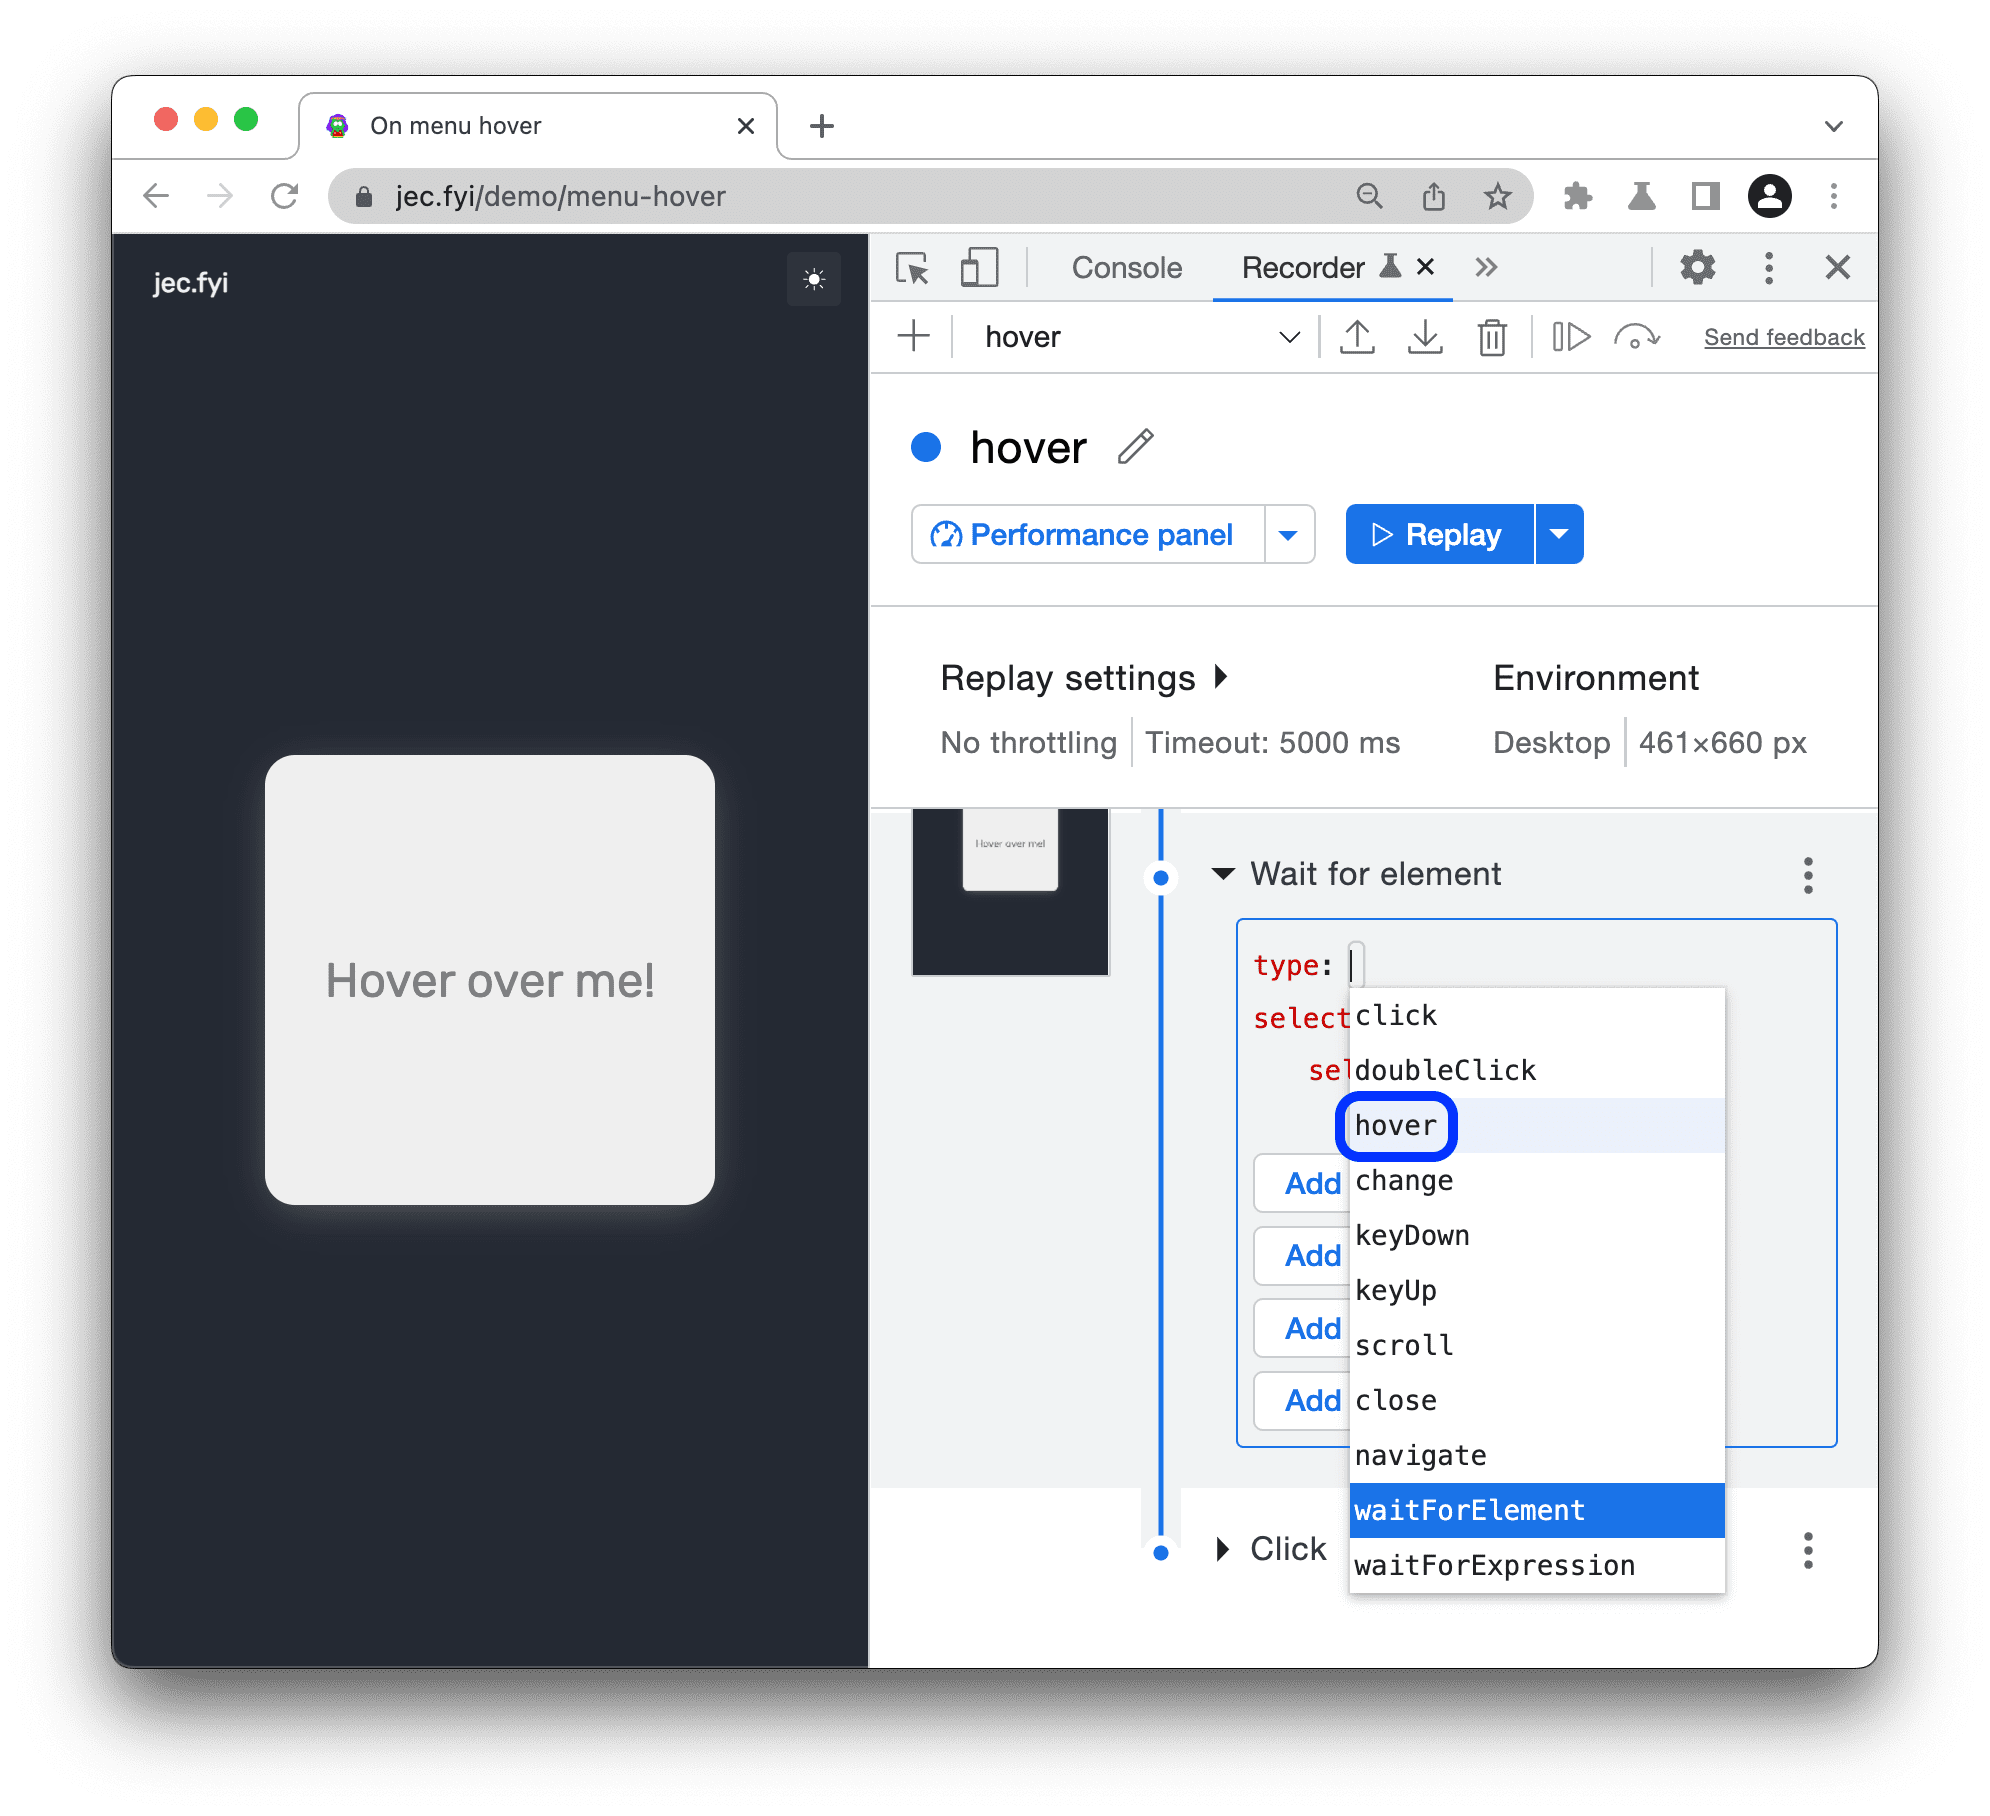The width and height of the screenshot is (1990, 1816).
Task: Click the import recording icon
Action: (1421, 336)
